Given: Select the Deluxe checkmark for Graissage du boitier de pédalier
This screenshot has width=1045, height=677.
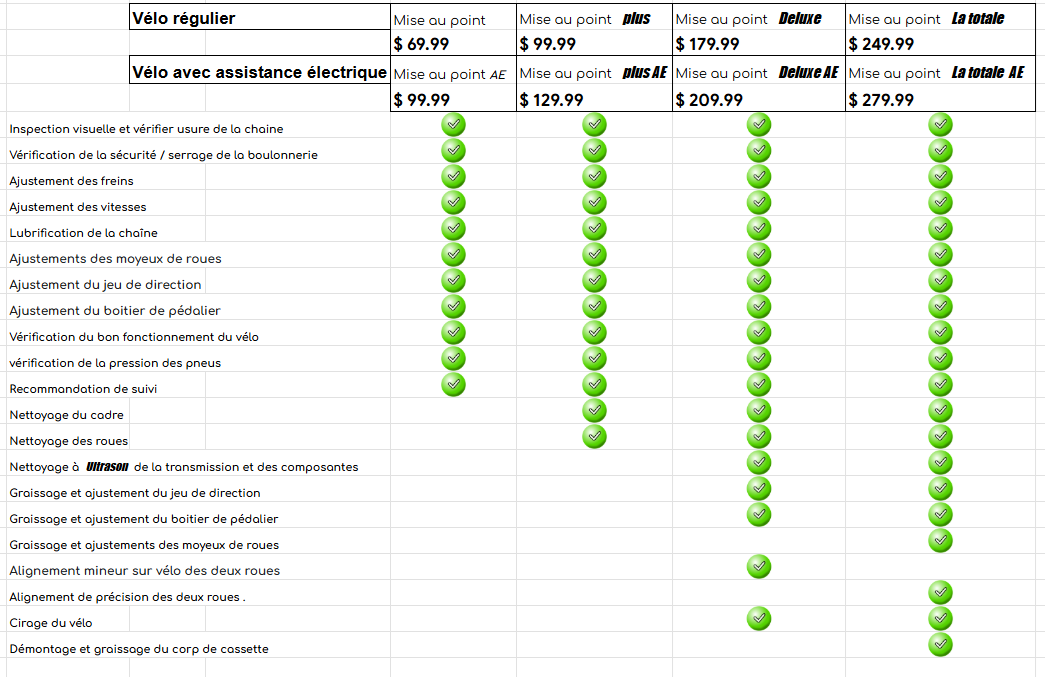Looking at the screenshot, I should coord(759,514).
